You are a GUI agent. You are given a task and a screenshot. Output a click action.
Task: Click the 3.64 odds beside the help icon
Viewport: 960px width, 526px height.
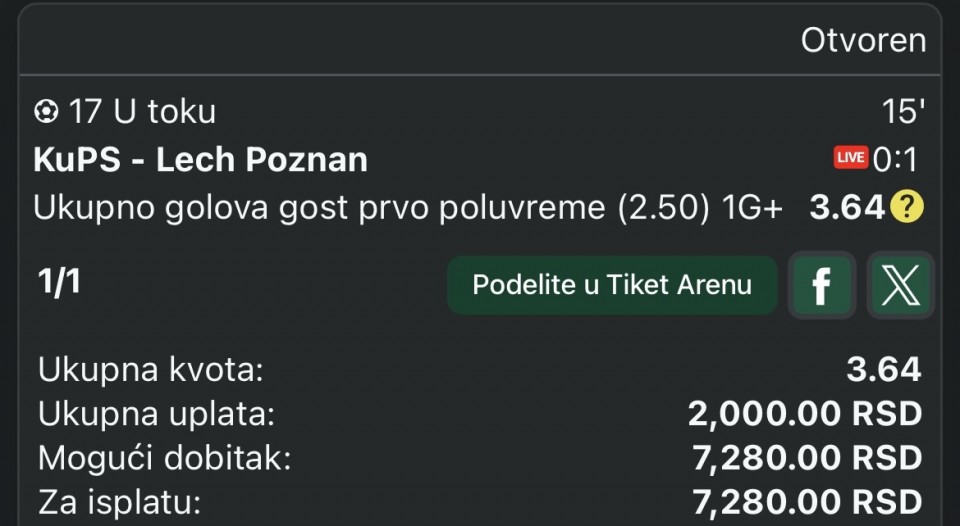(x=847, y=208)
